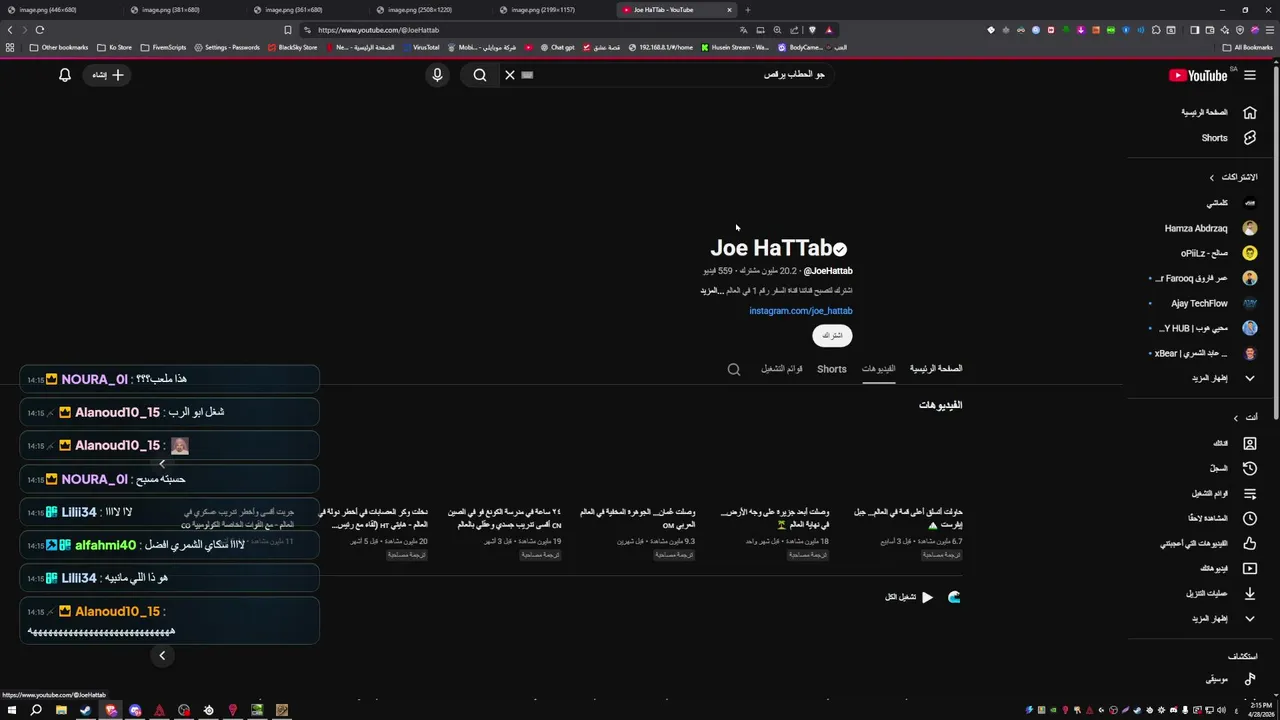Open Ajay TechFlow subscription
The width and height of the screenshot is (1280, 720).
click(1213, 303)
